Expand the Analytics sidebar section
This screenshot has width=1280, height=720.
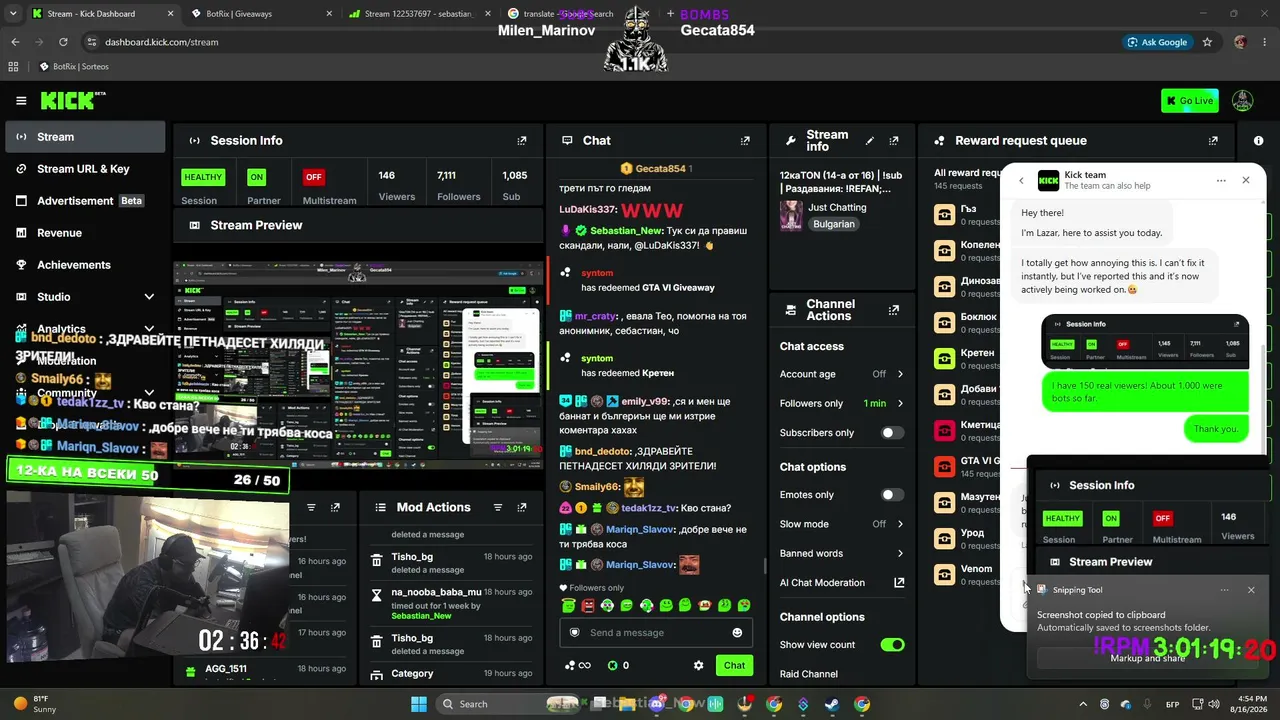[149, 329]
